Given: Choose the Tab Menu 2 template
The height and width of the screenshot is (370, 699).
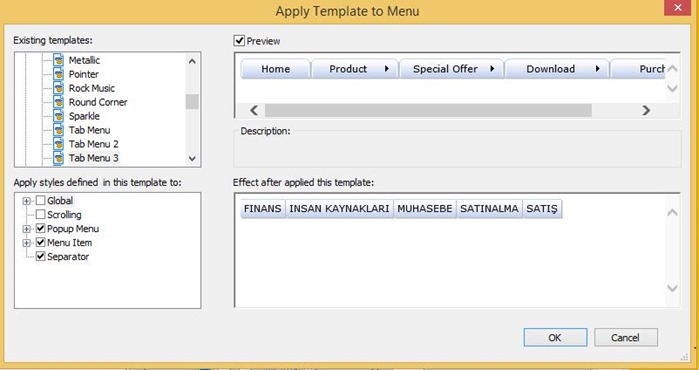Looking at the screenshot, I should click(x=94, y=144).
